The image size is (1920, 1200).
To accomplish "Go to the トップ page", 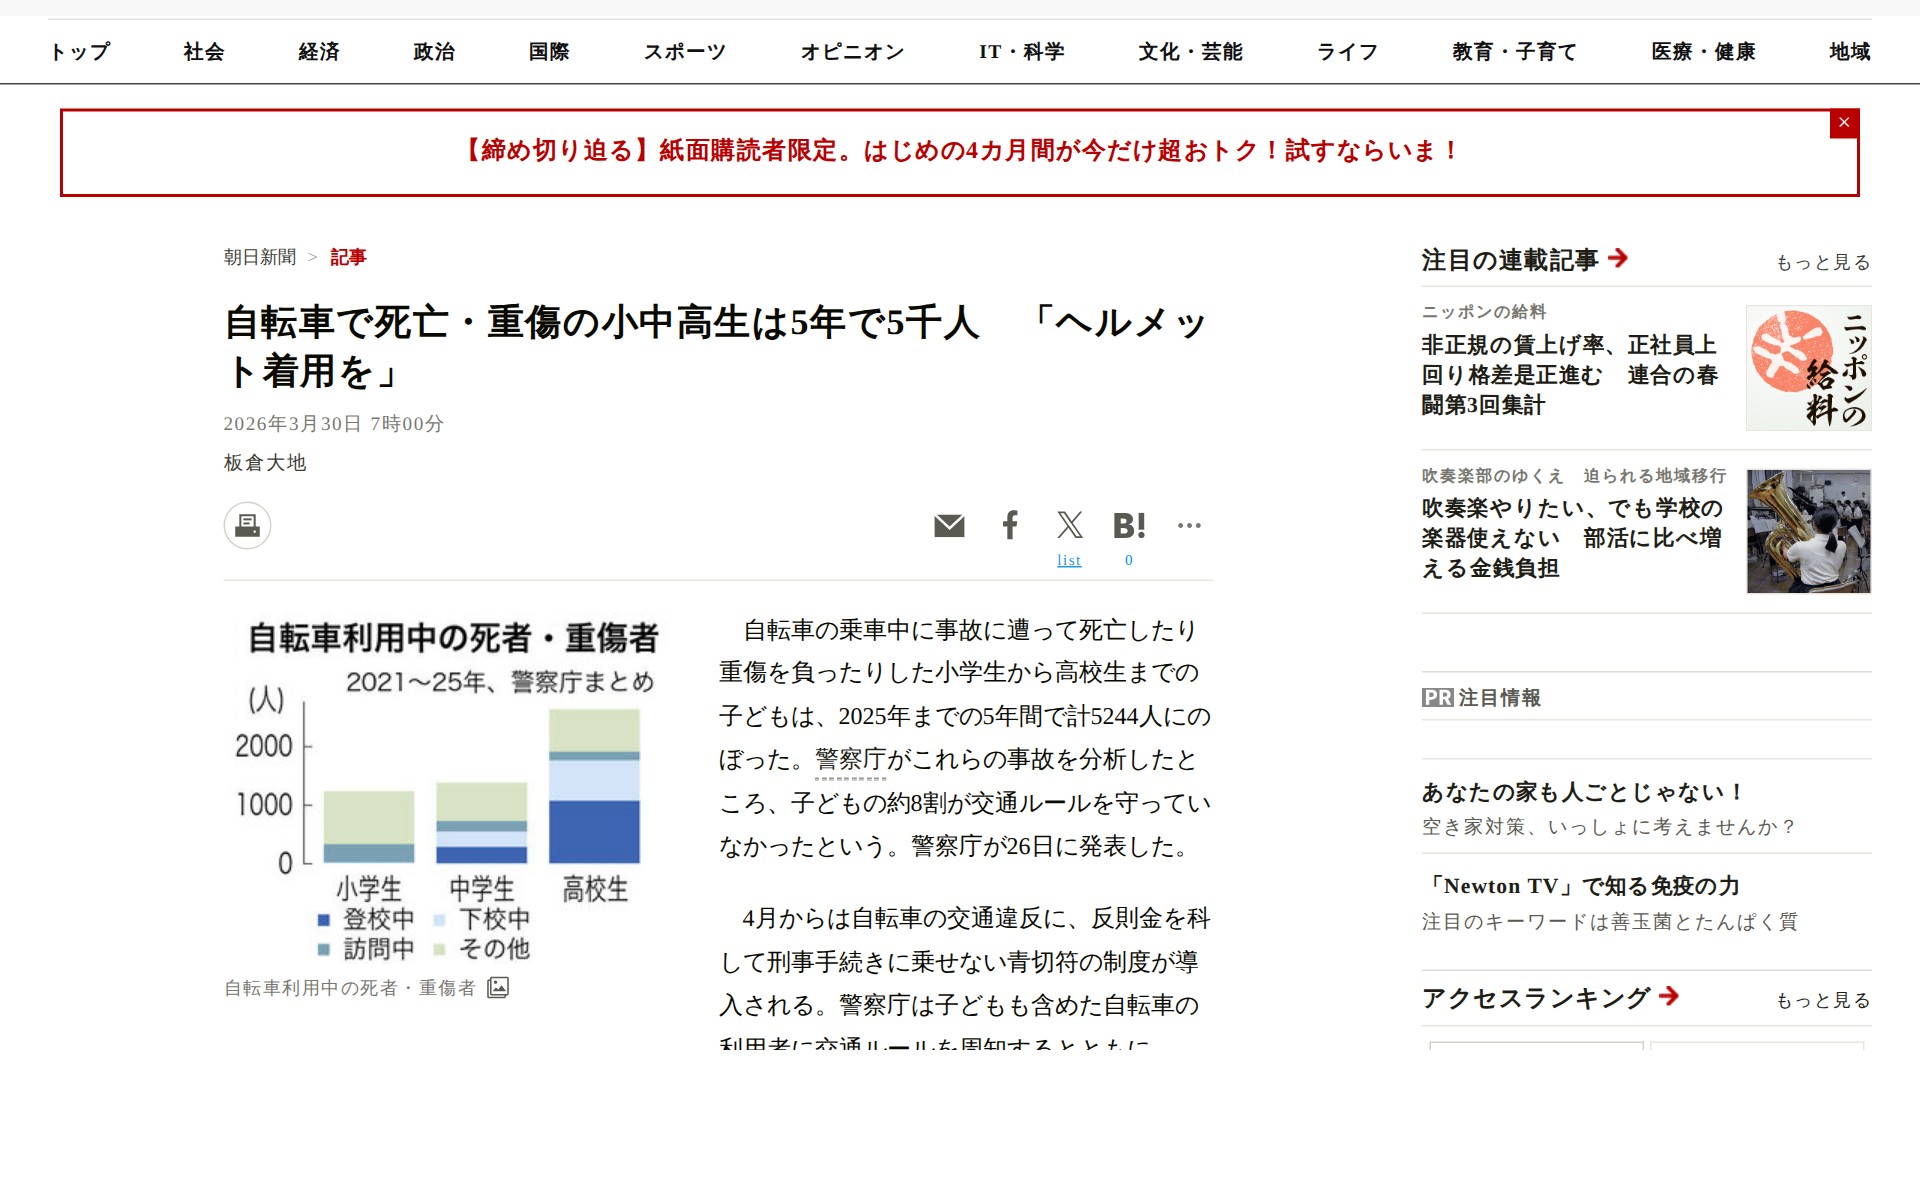I will 81,52.
